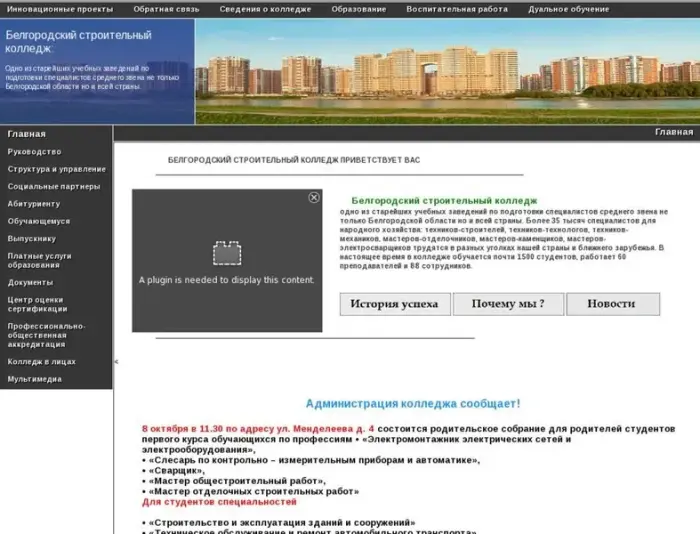Open the Обратная связь menu item
Image resolution: width=700 pixels, height=534 pixels.
(x=167, y=9)
